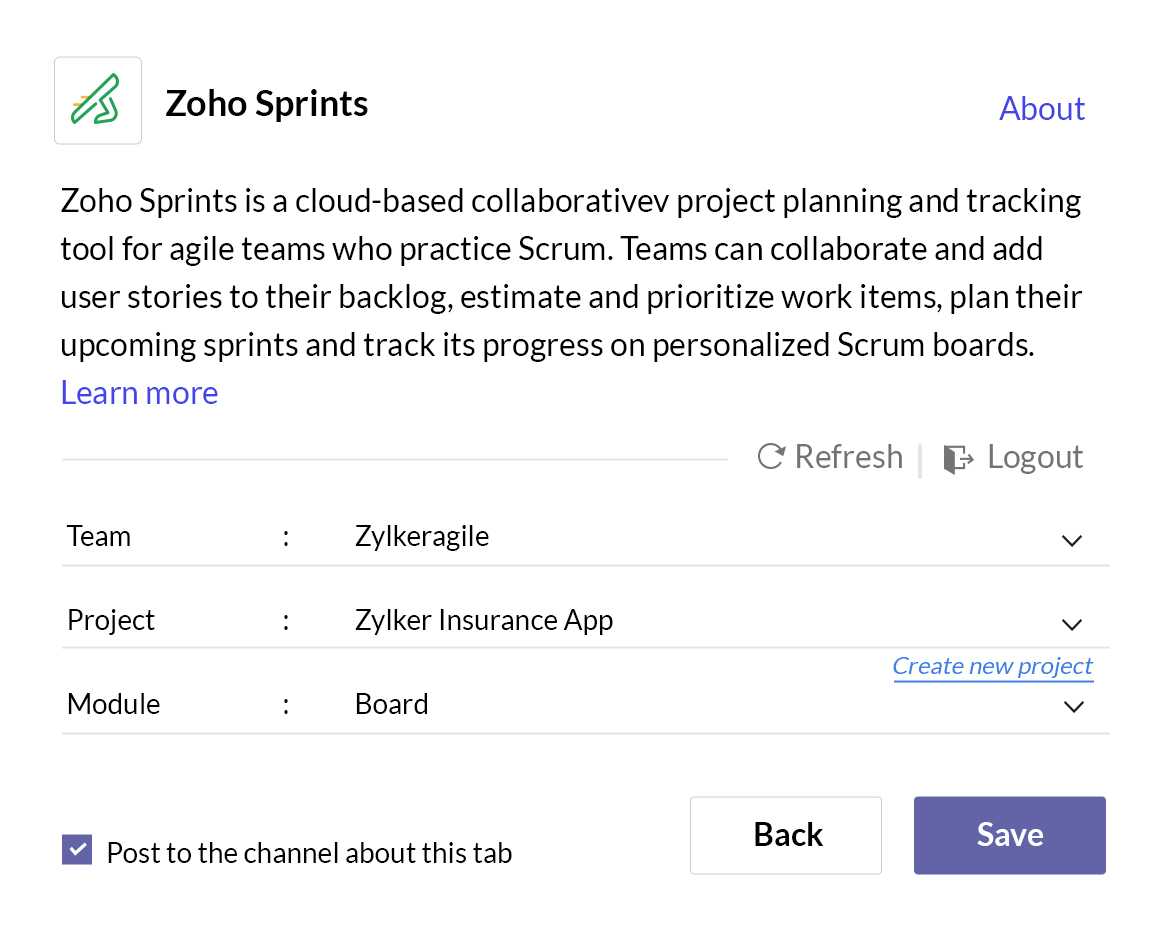1168x931 pixels.
Task: Expand the Project dropdown chevron
Action: point(1071,623)
